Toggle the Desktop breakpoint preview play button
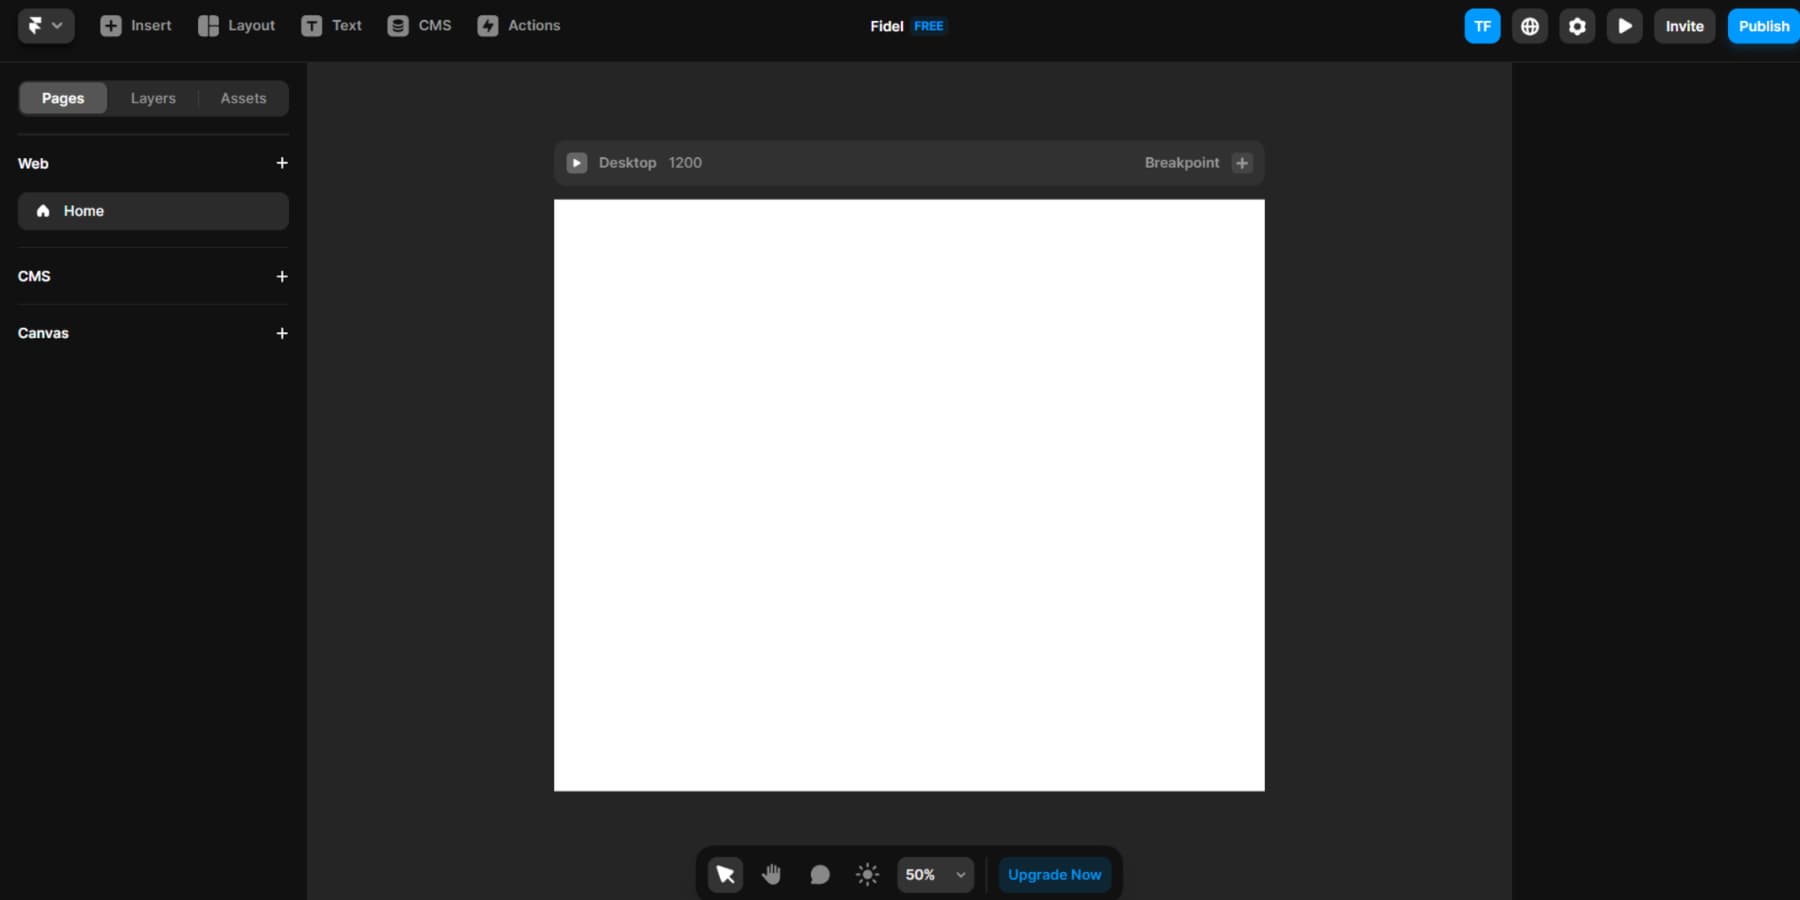Viewport: 1800px width, 900px height. pos(577,162)
